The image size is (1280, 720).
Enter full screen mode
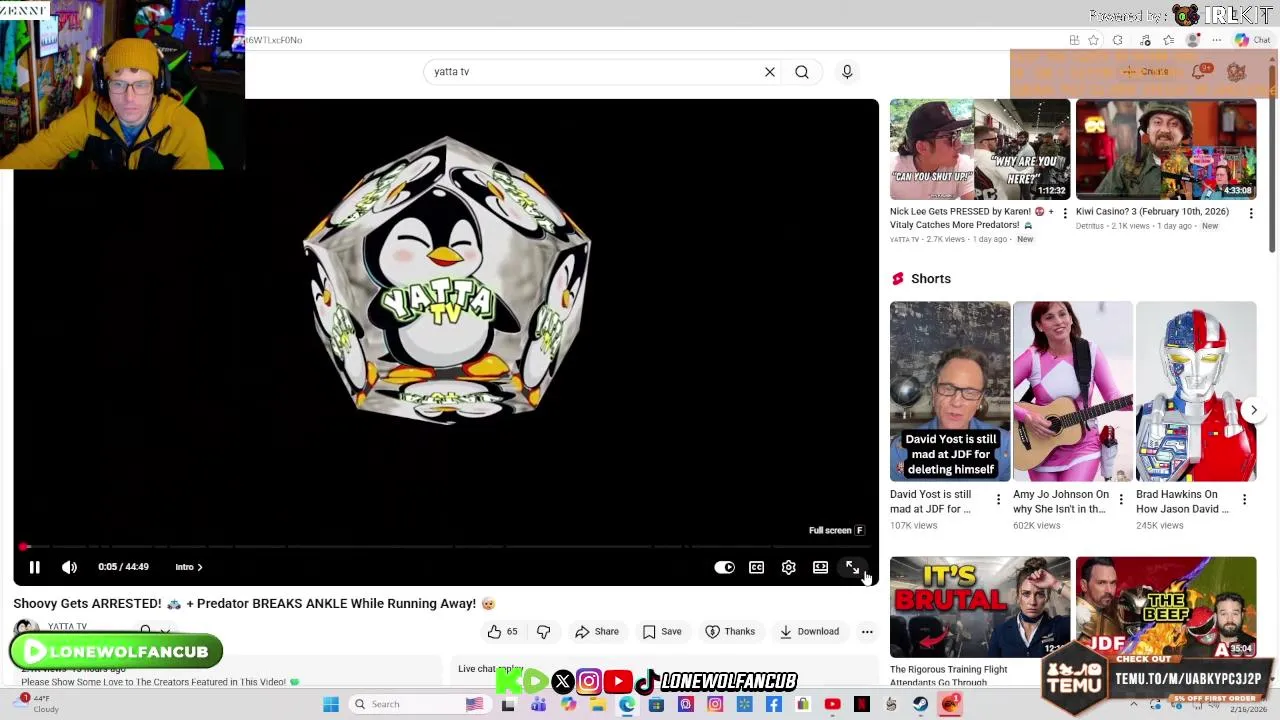(x=852, y=567)
